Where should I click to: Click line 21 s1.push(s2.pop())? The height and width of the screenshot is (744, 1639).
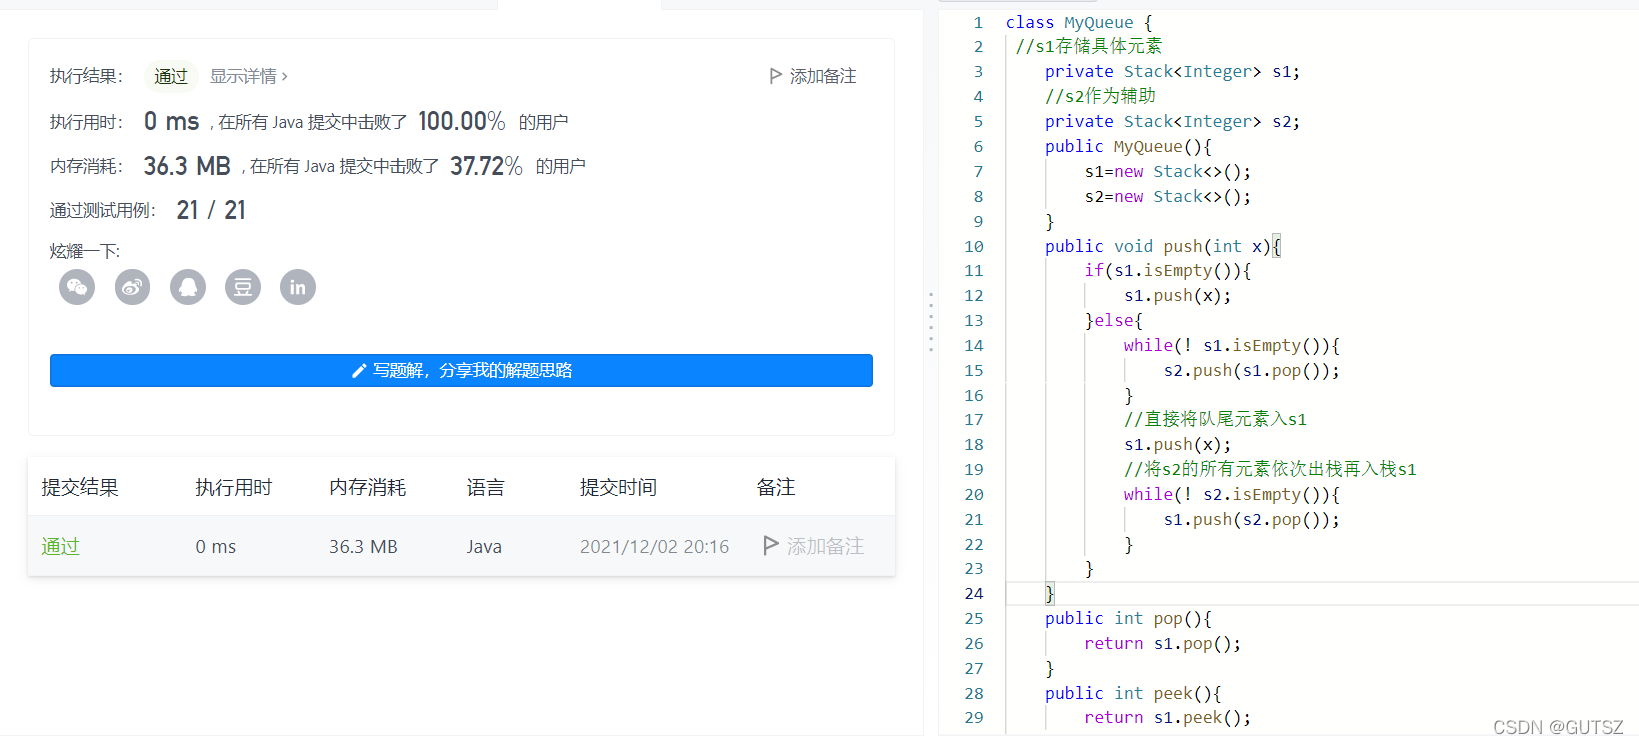(x=1251, y=519)
